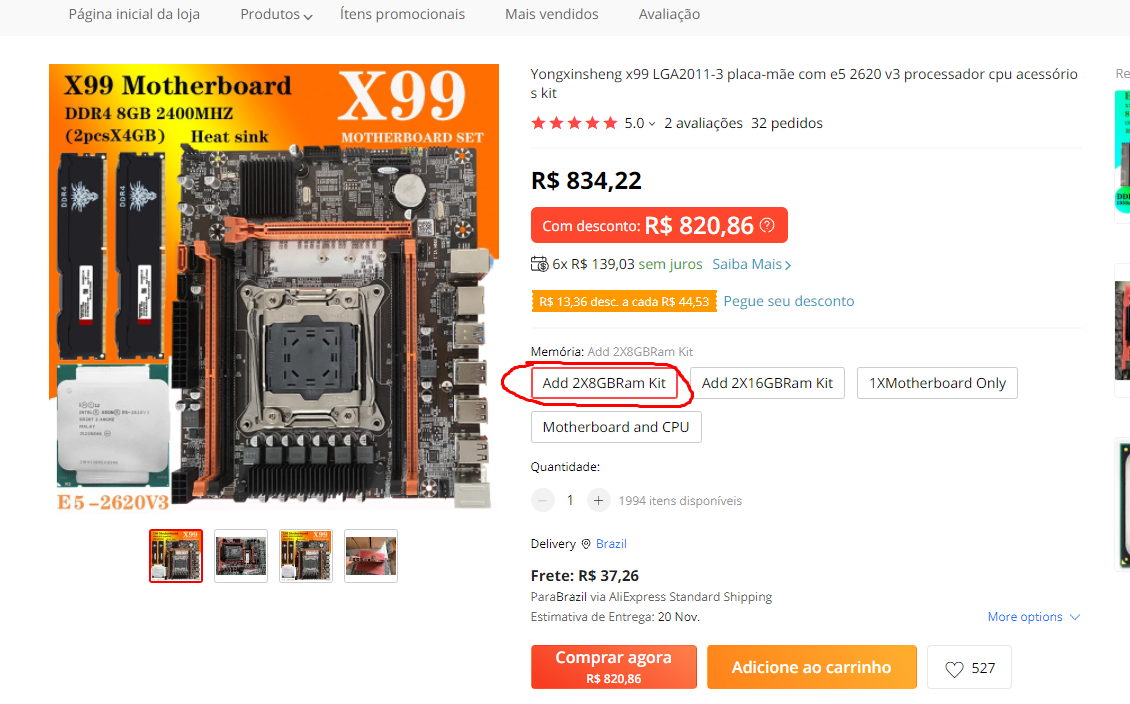Click the delivery location pin icon
1130x704 pixels.
pos(586,544)
